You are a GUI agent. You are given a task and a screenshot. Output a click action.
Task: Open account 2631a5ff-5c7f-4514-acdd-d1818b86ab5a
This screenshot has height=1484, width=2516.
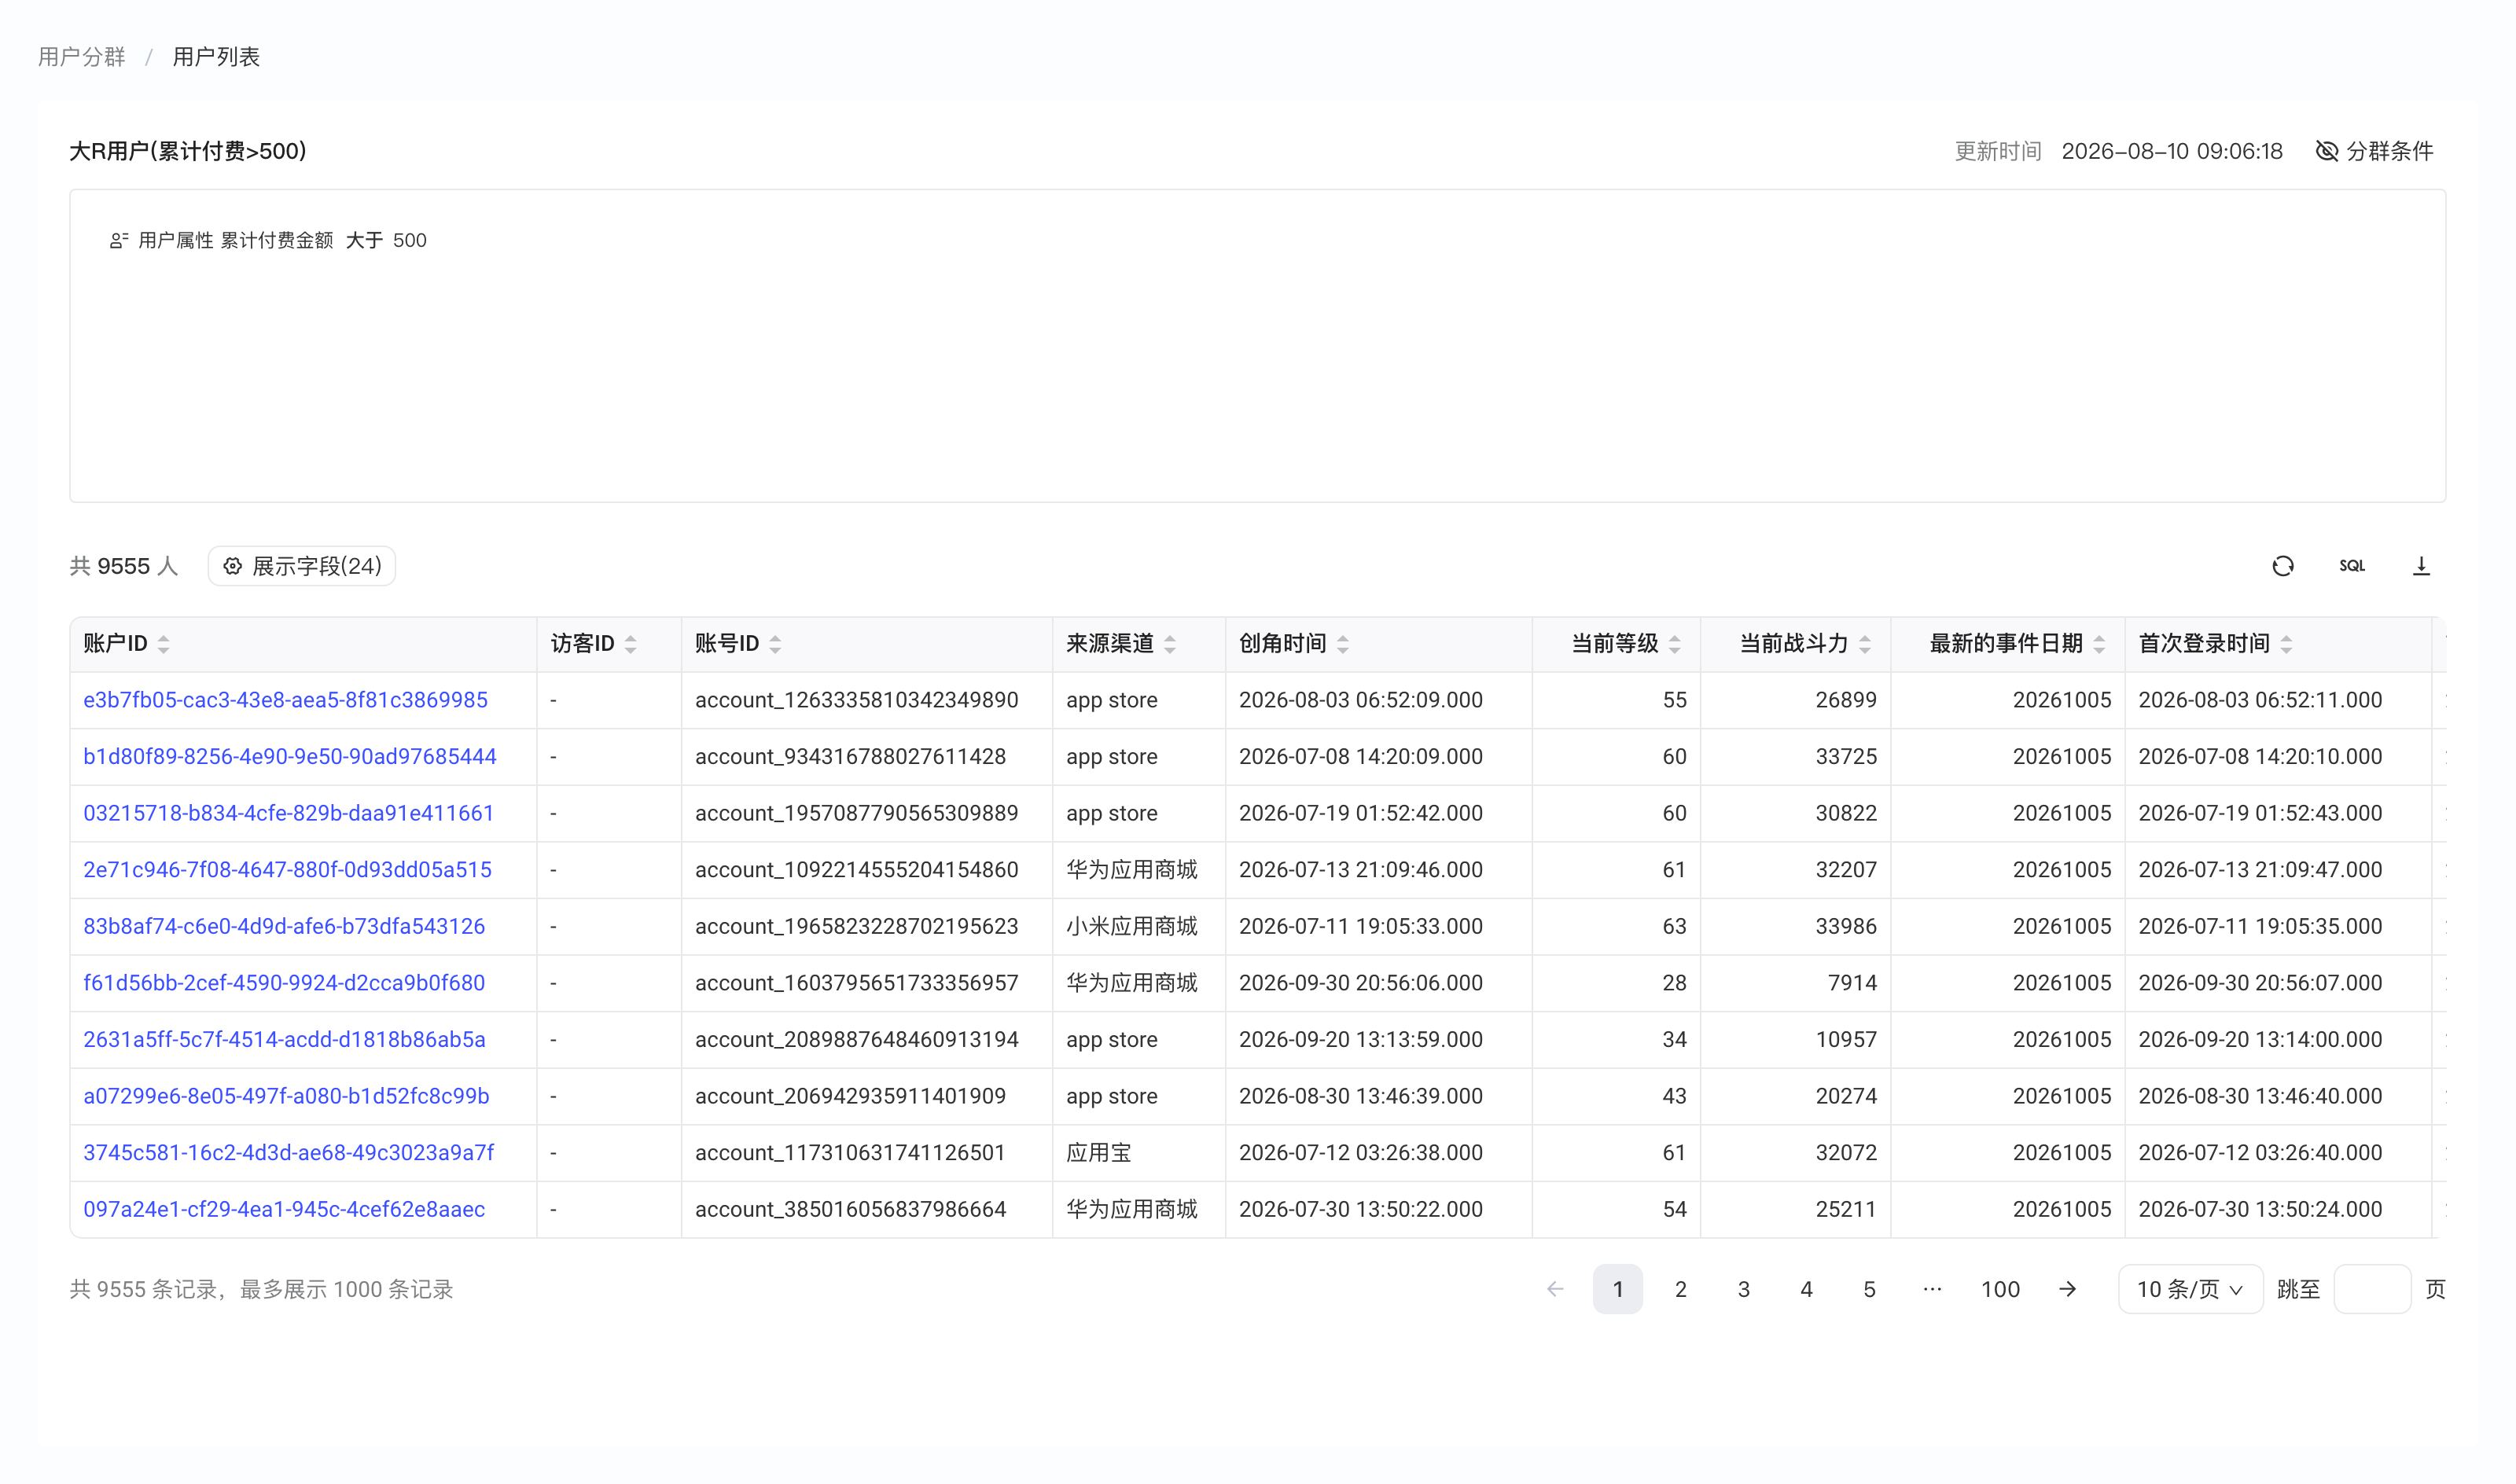pyautogui.click(x=284, y=1039)
